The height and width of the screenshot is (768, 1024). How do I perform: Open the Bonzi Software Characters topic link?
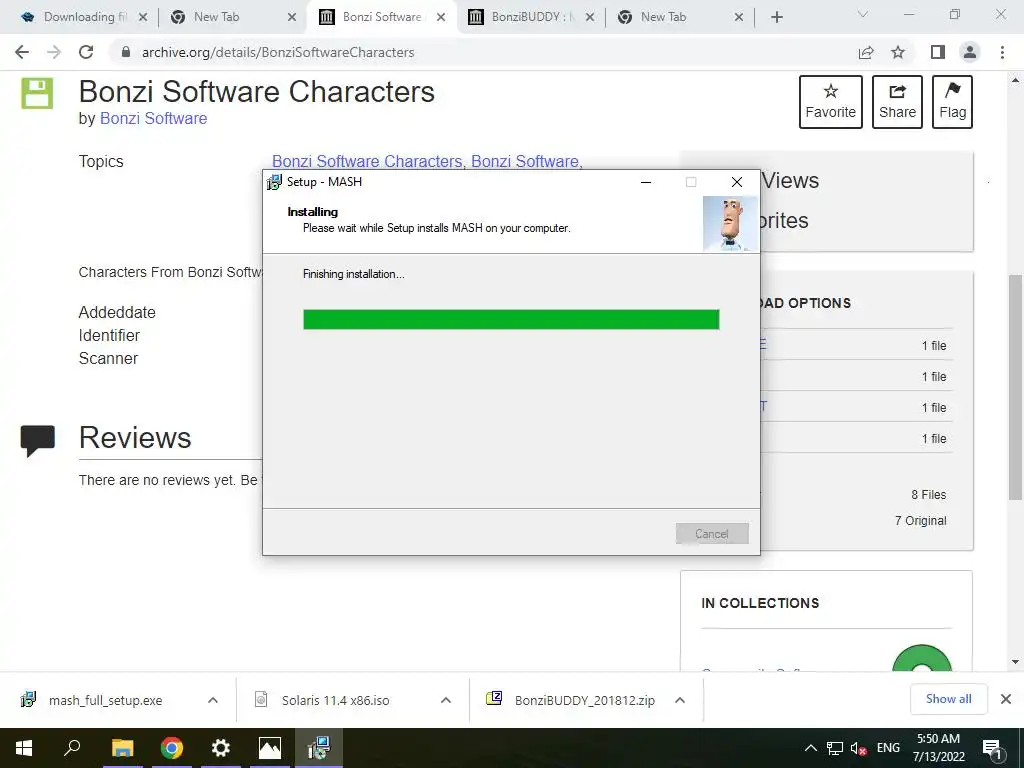pos(368,161)
